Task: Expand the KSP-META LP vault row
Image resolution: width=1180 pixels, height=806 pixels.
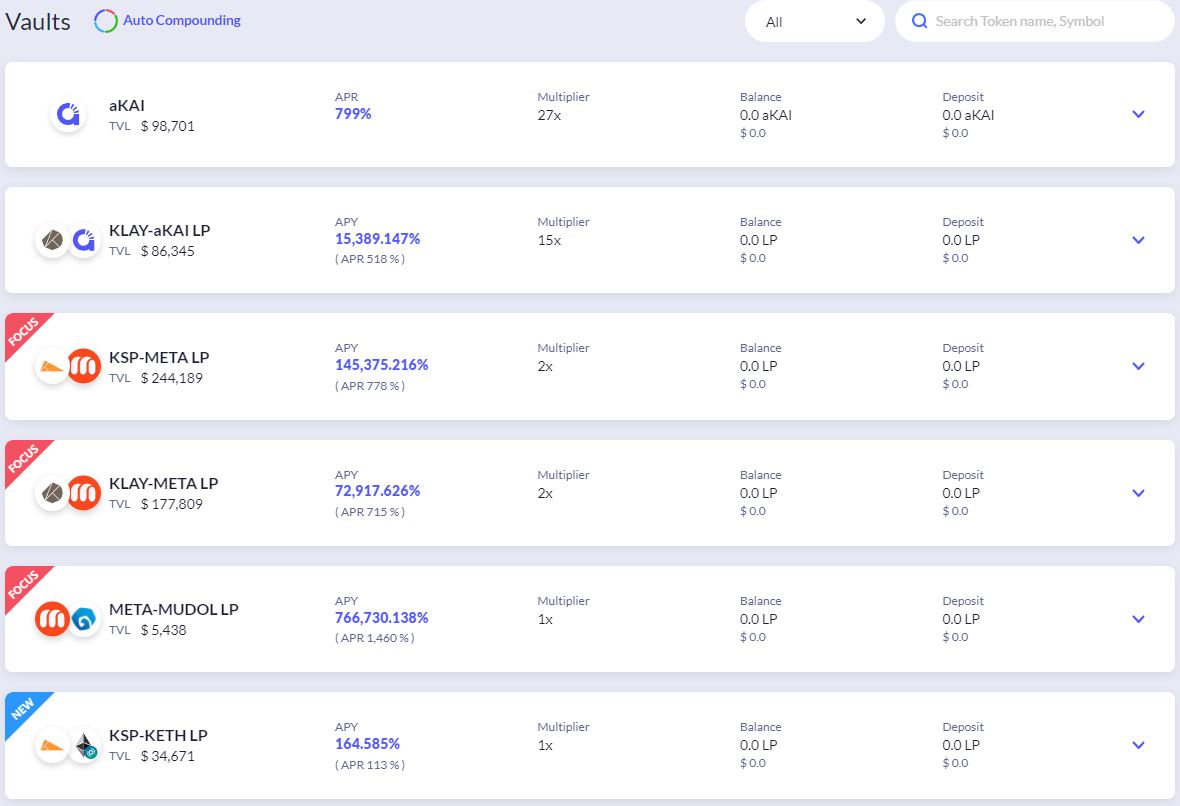Action: (x=1138, y=366)
